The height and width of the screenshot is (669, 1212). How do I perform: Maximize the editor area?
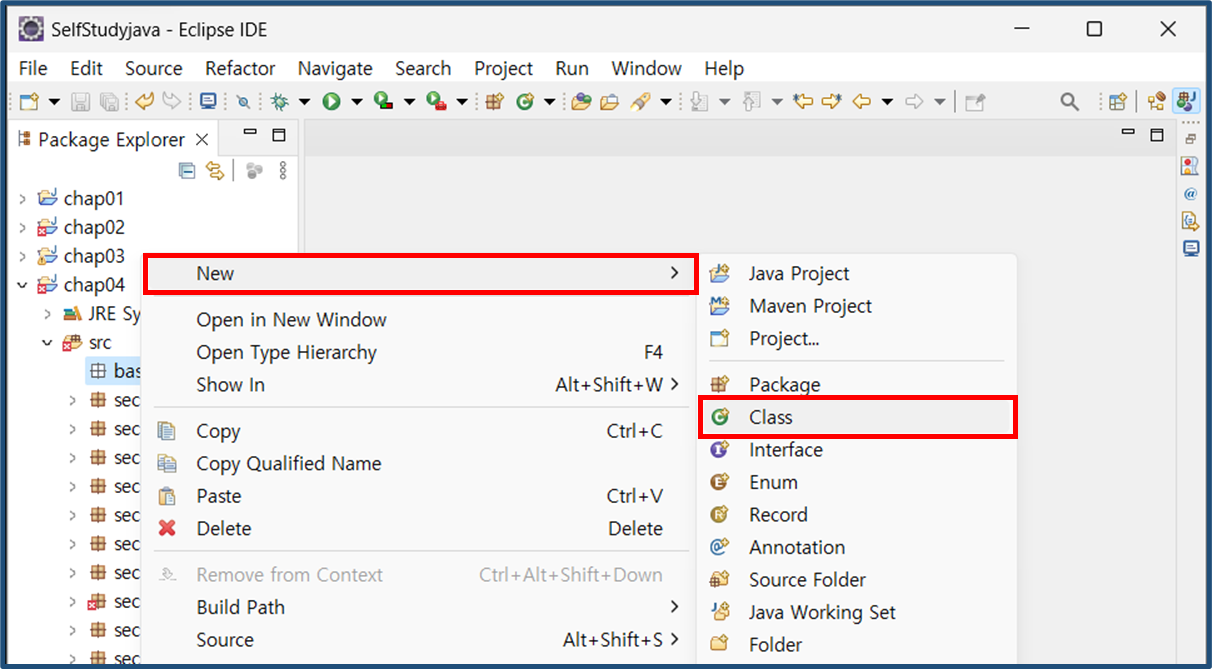(x=1157, y=135)
